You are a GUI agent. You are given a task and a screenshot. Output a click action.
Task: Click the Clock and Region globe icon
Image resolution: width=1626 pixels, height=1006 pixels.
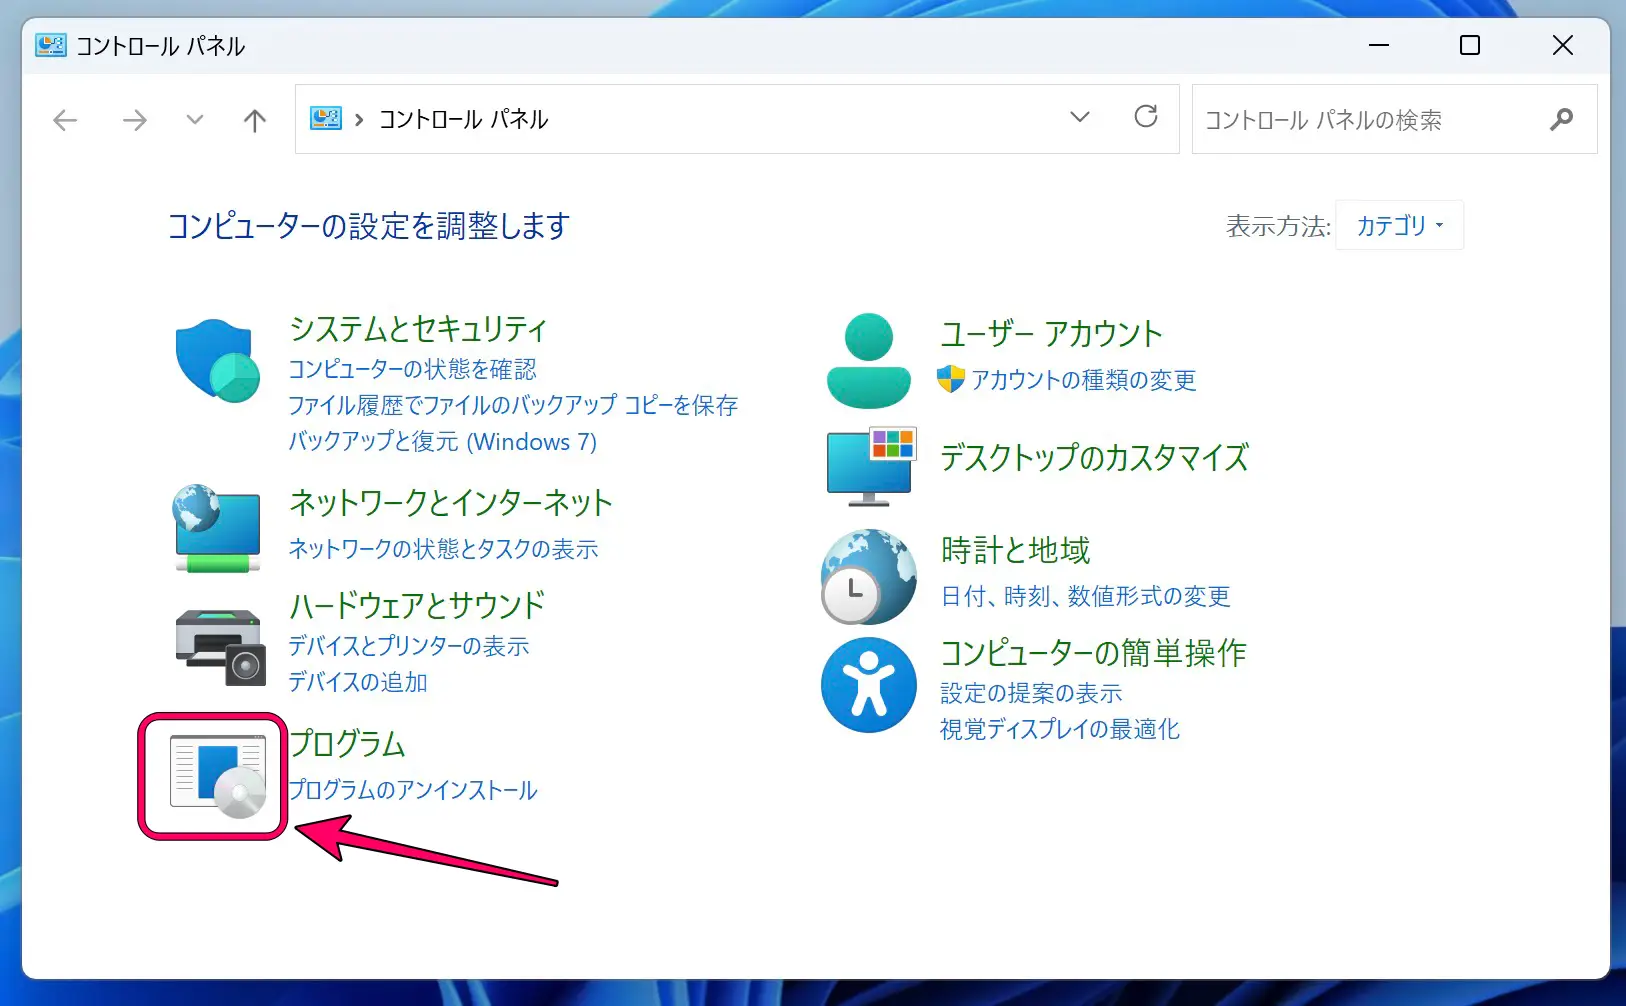click(868, 577)
